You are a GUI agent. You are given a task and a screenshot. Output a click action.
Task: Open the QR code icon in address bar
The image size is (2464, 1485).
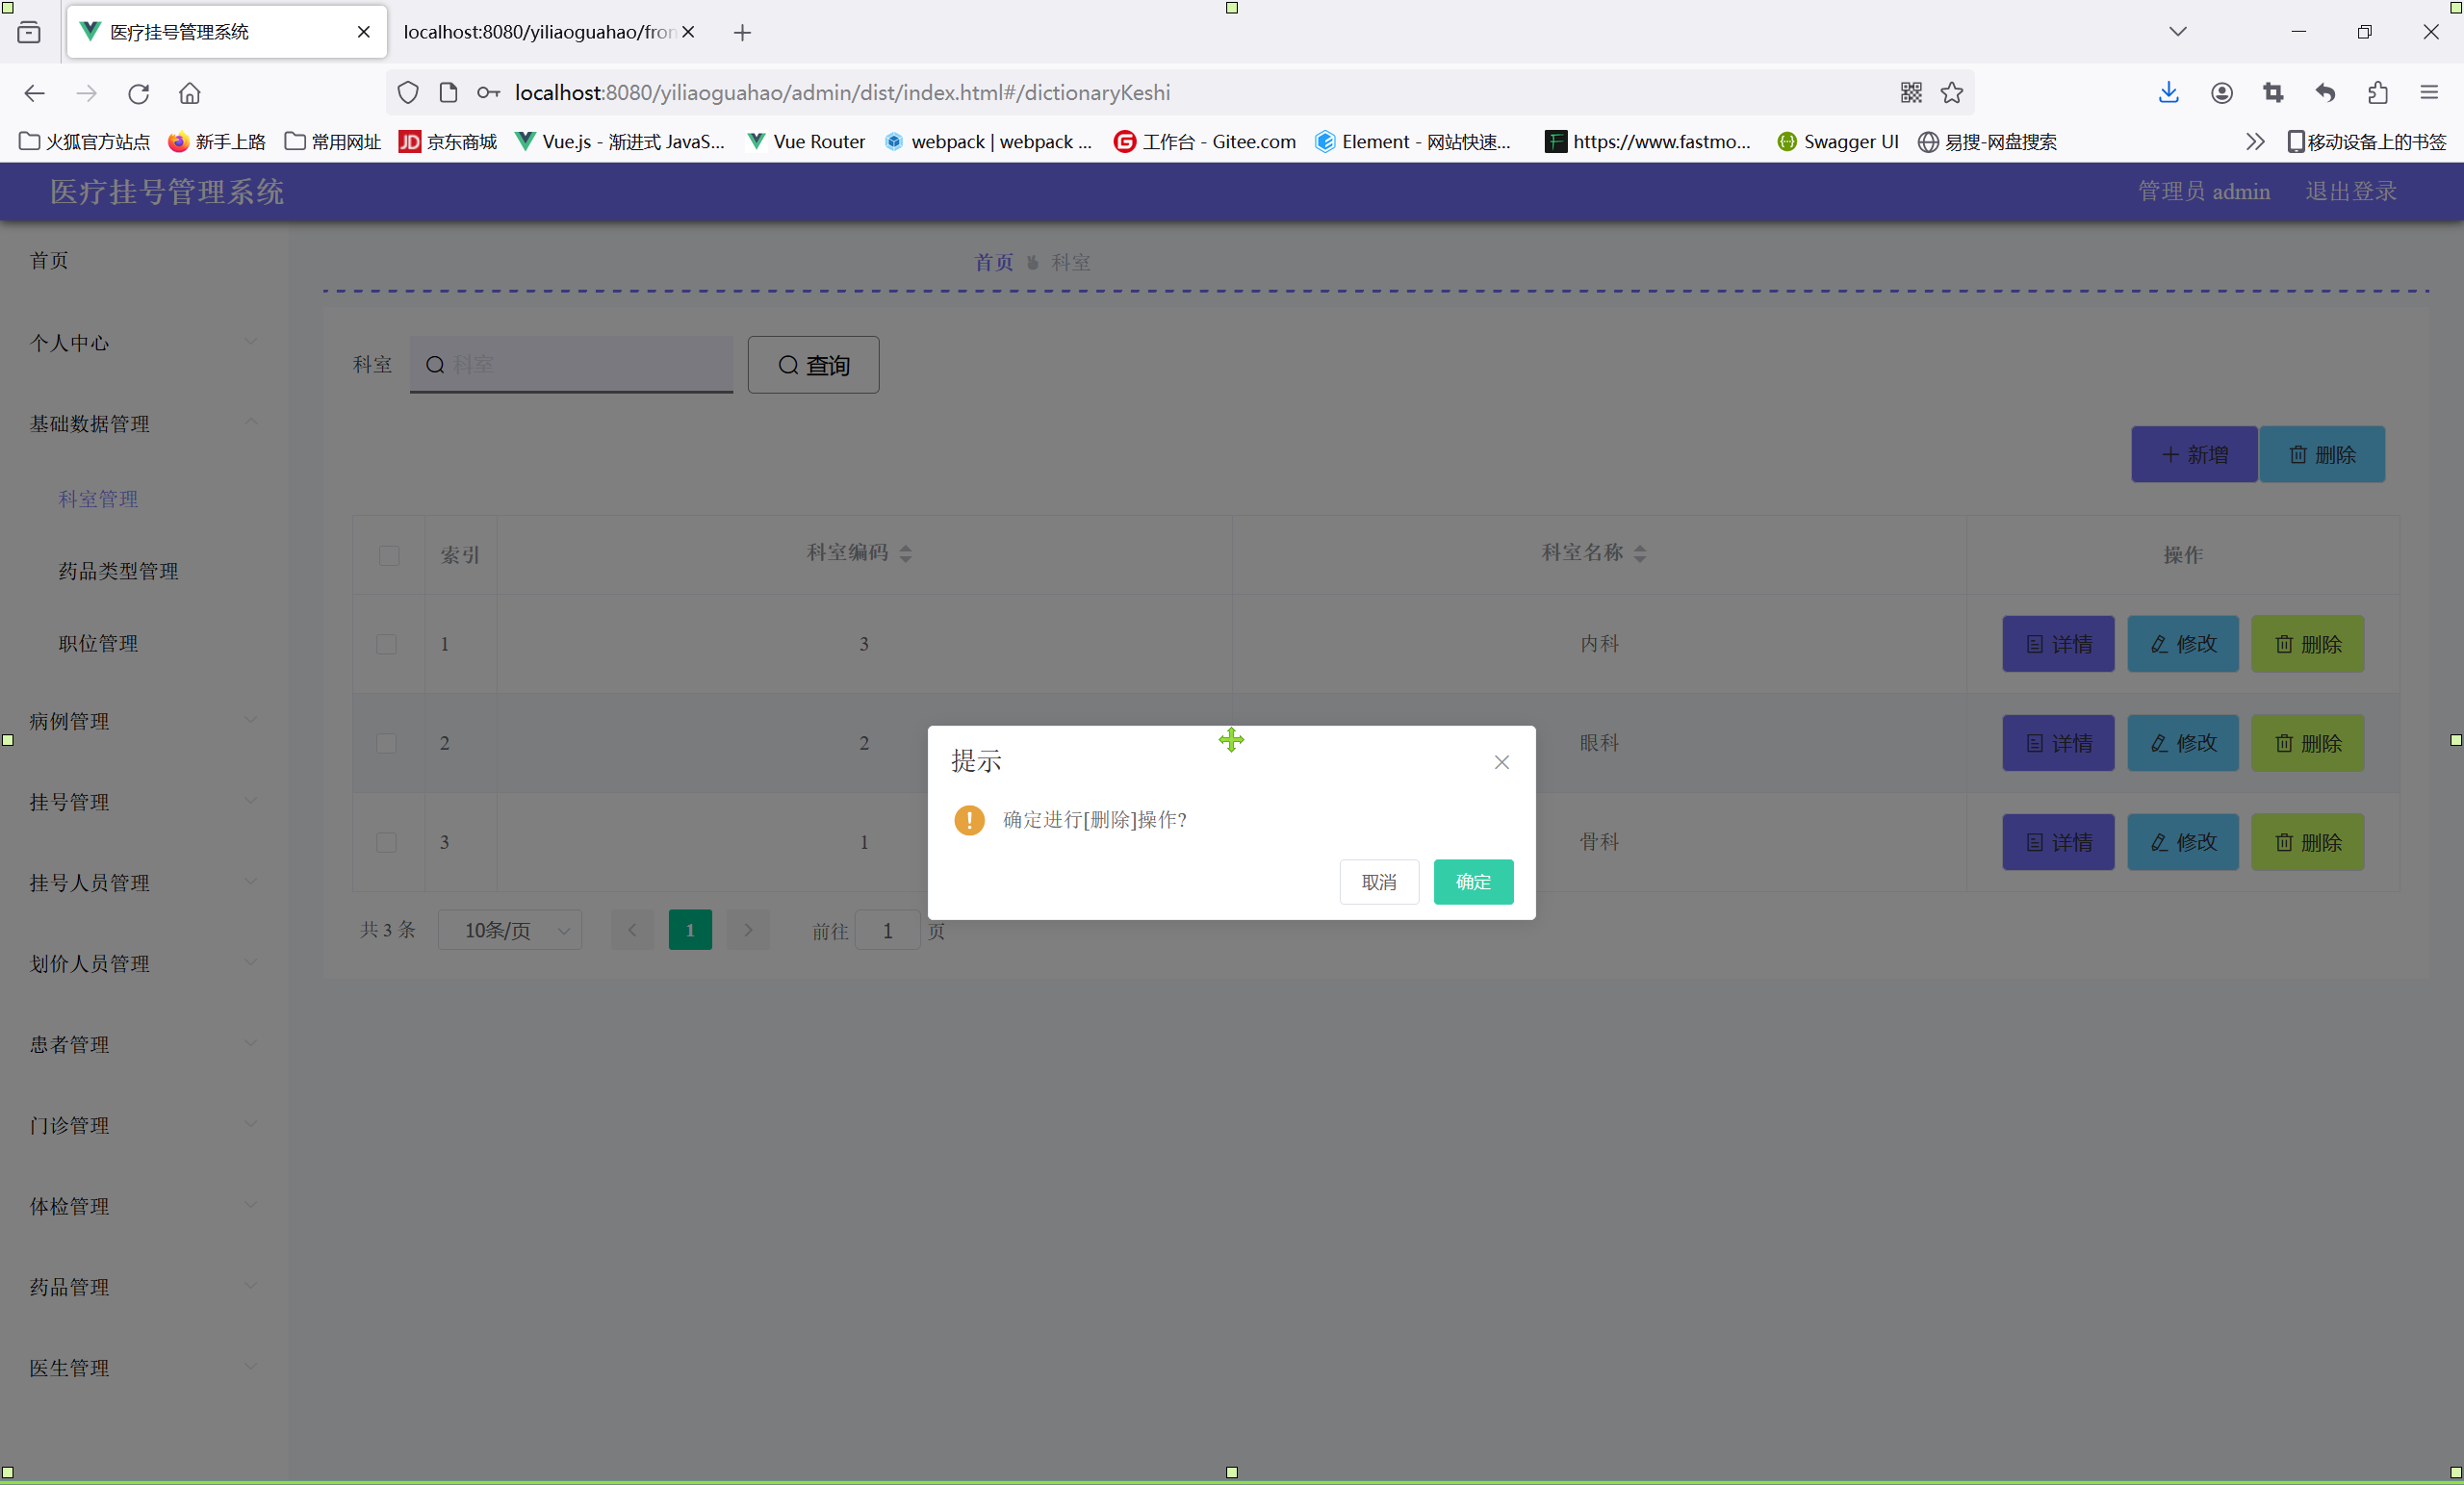pos(1910,93)
